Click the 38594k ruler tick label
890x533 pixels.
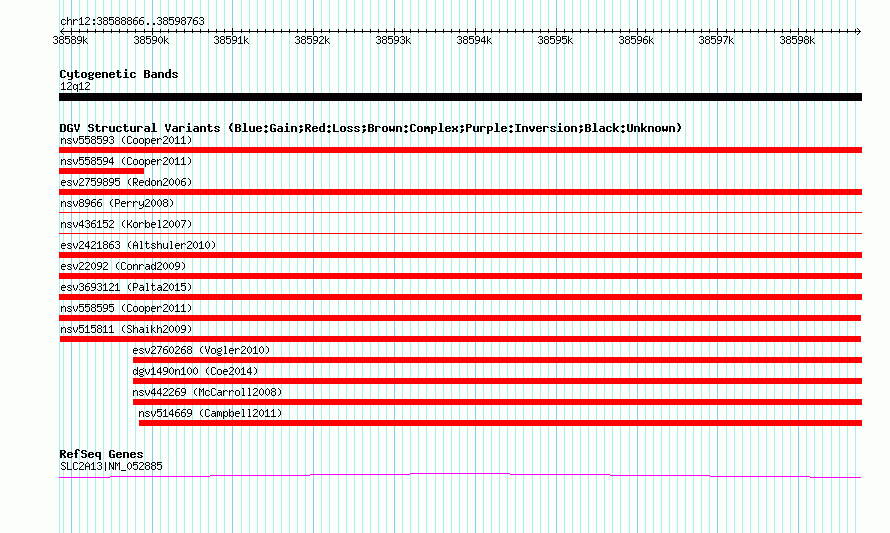pos(475,40)
